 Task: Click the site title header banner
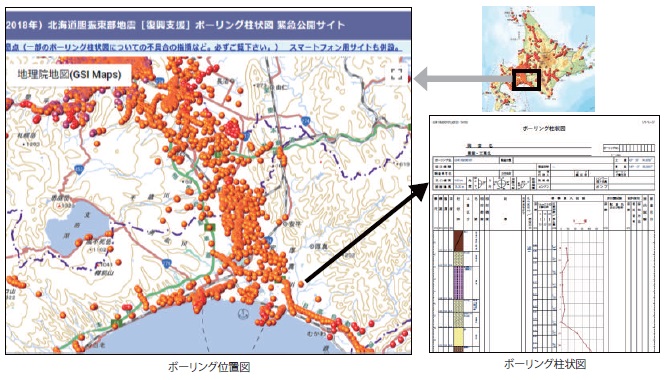click(208, 25)
